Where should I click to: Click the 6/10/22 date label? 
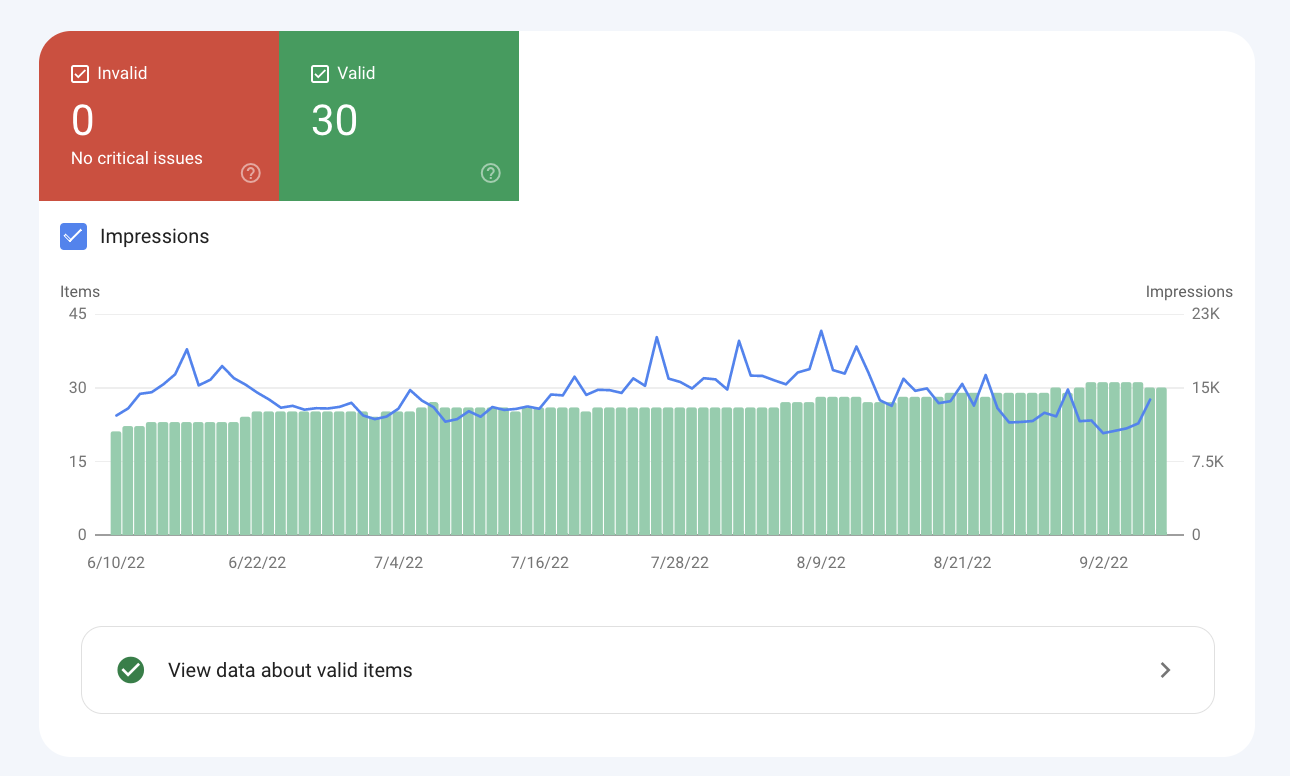pos(116,563)
